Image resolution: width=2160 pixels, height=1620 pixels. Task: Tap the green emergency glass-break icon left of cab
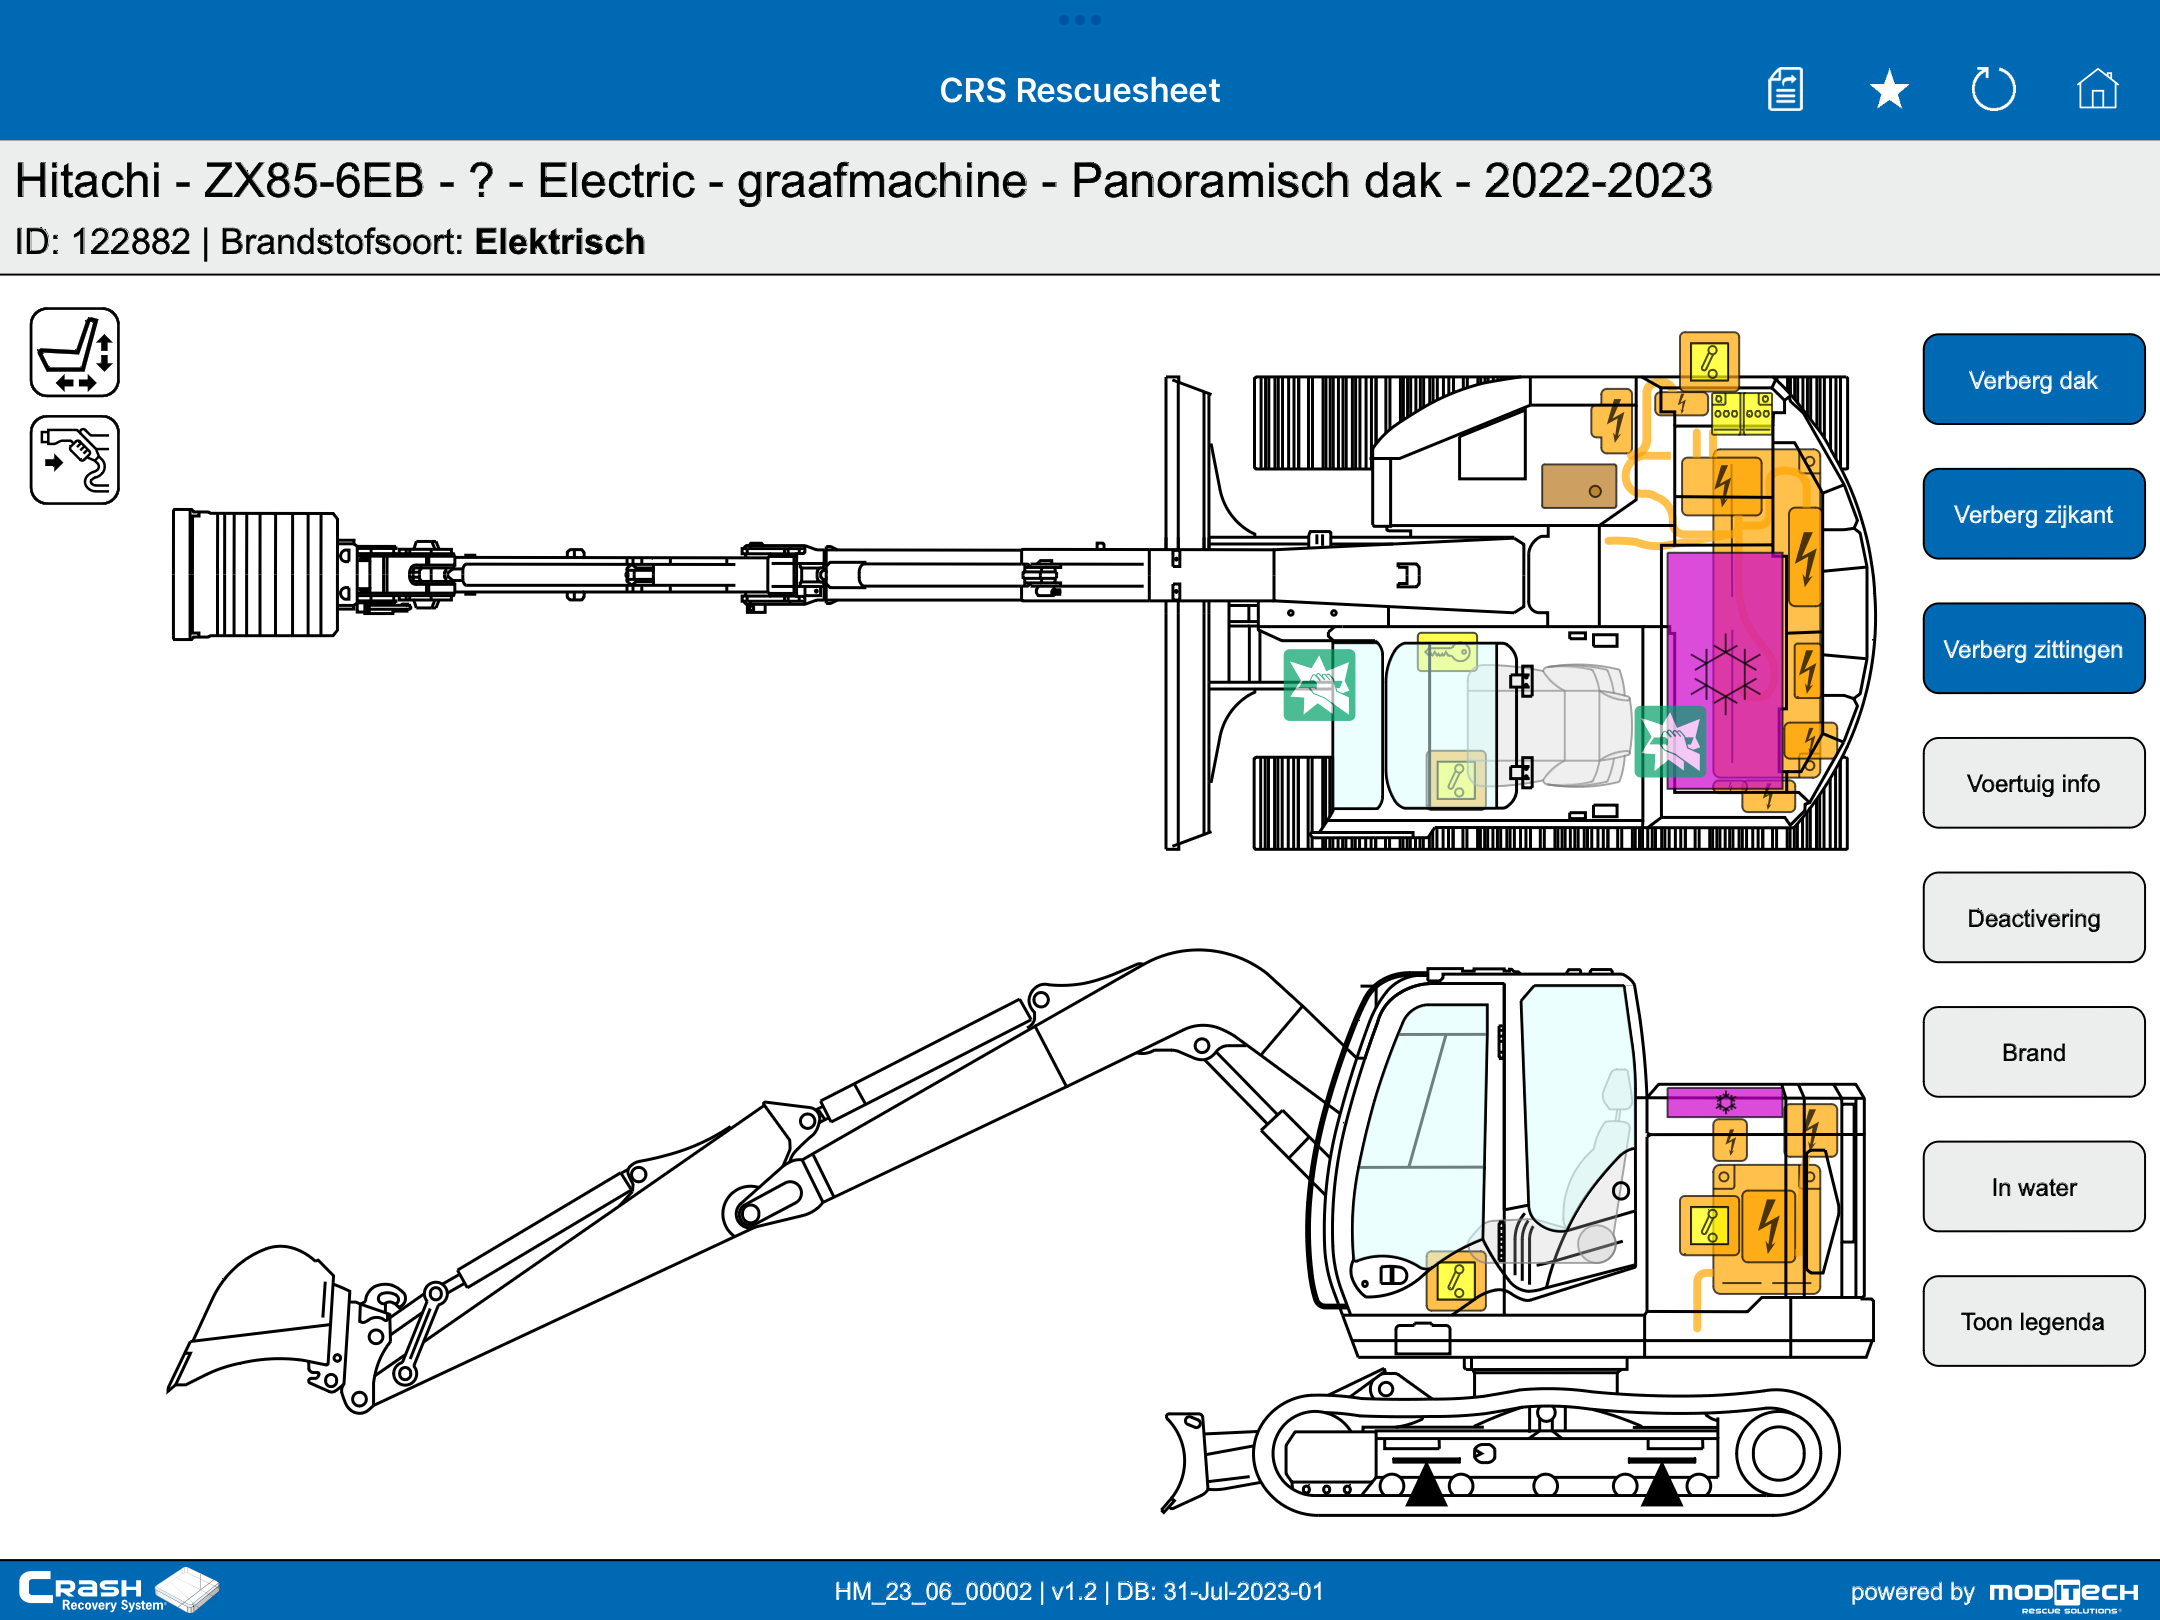[1319, 685]
